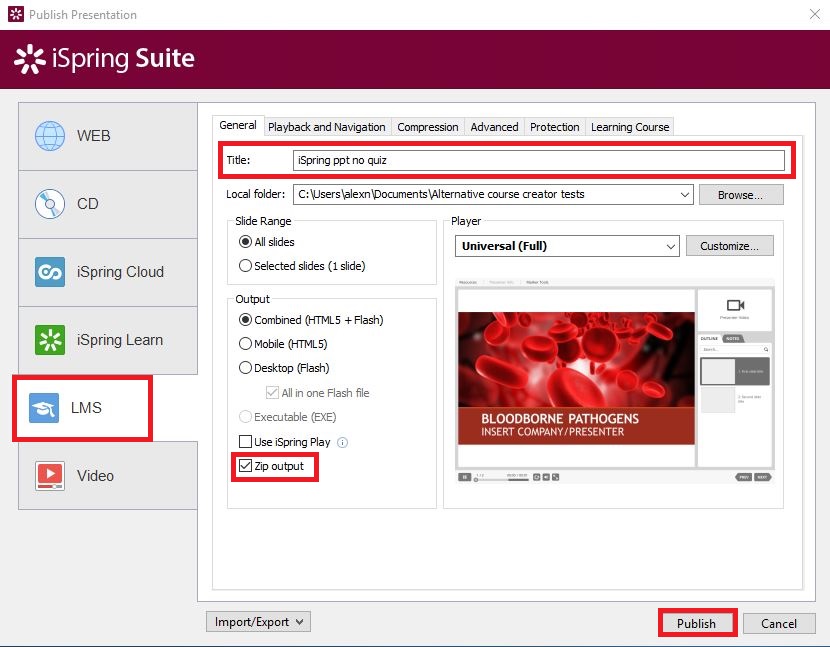830x647 pixels.
Task: Expand the Local folder path dropdown
Action: click(684, 195)
